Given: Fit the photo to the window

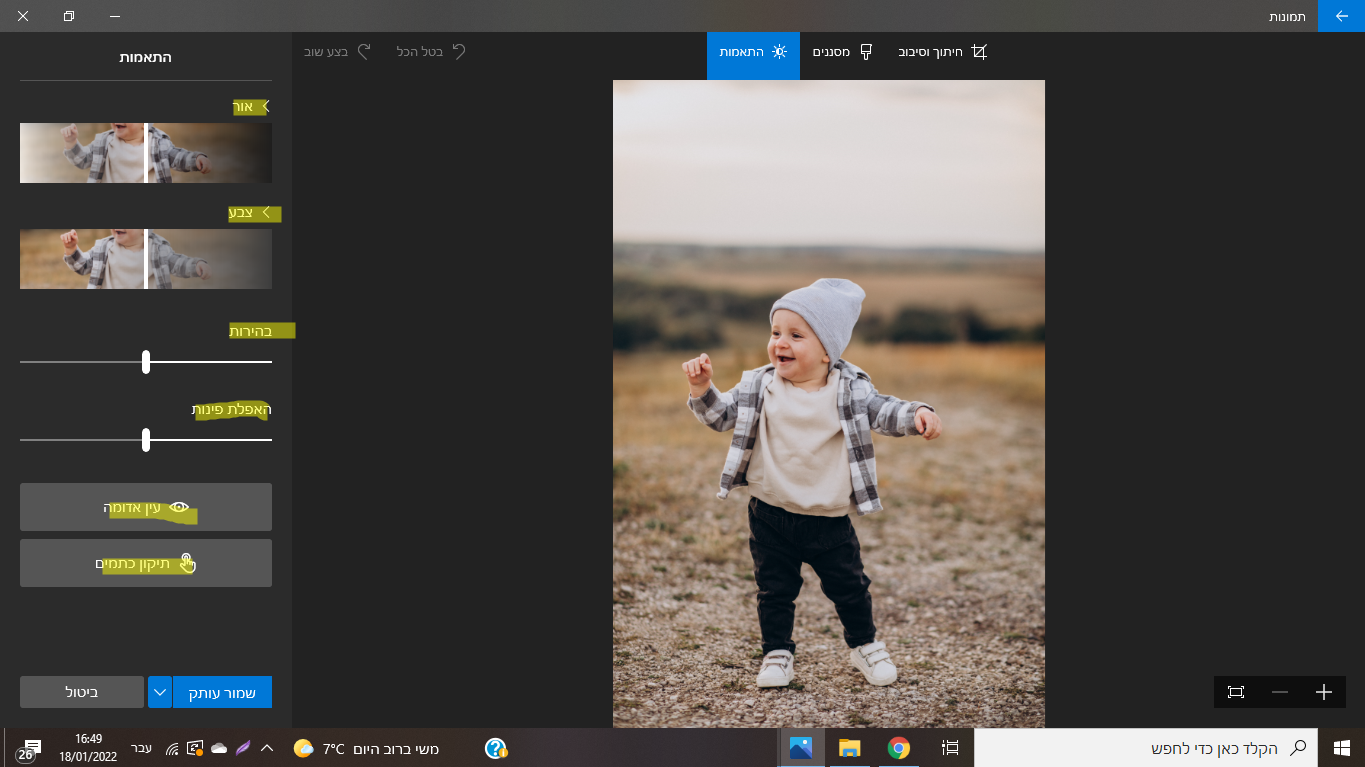Looking at the screenshot, I should pyautogui.click(x=1236, y=692).
